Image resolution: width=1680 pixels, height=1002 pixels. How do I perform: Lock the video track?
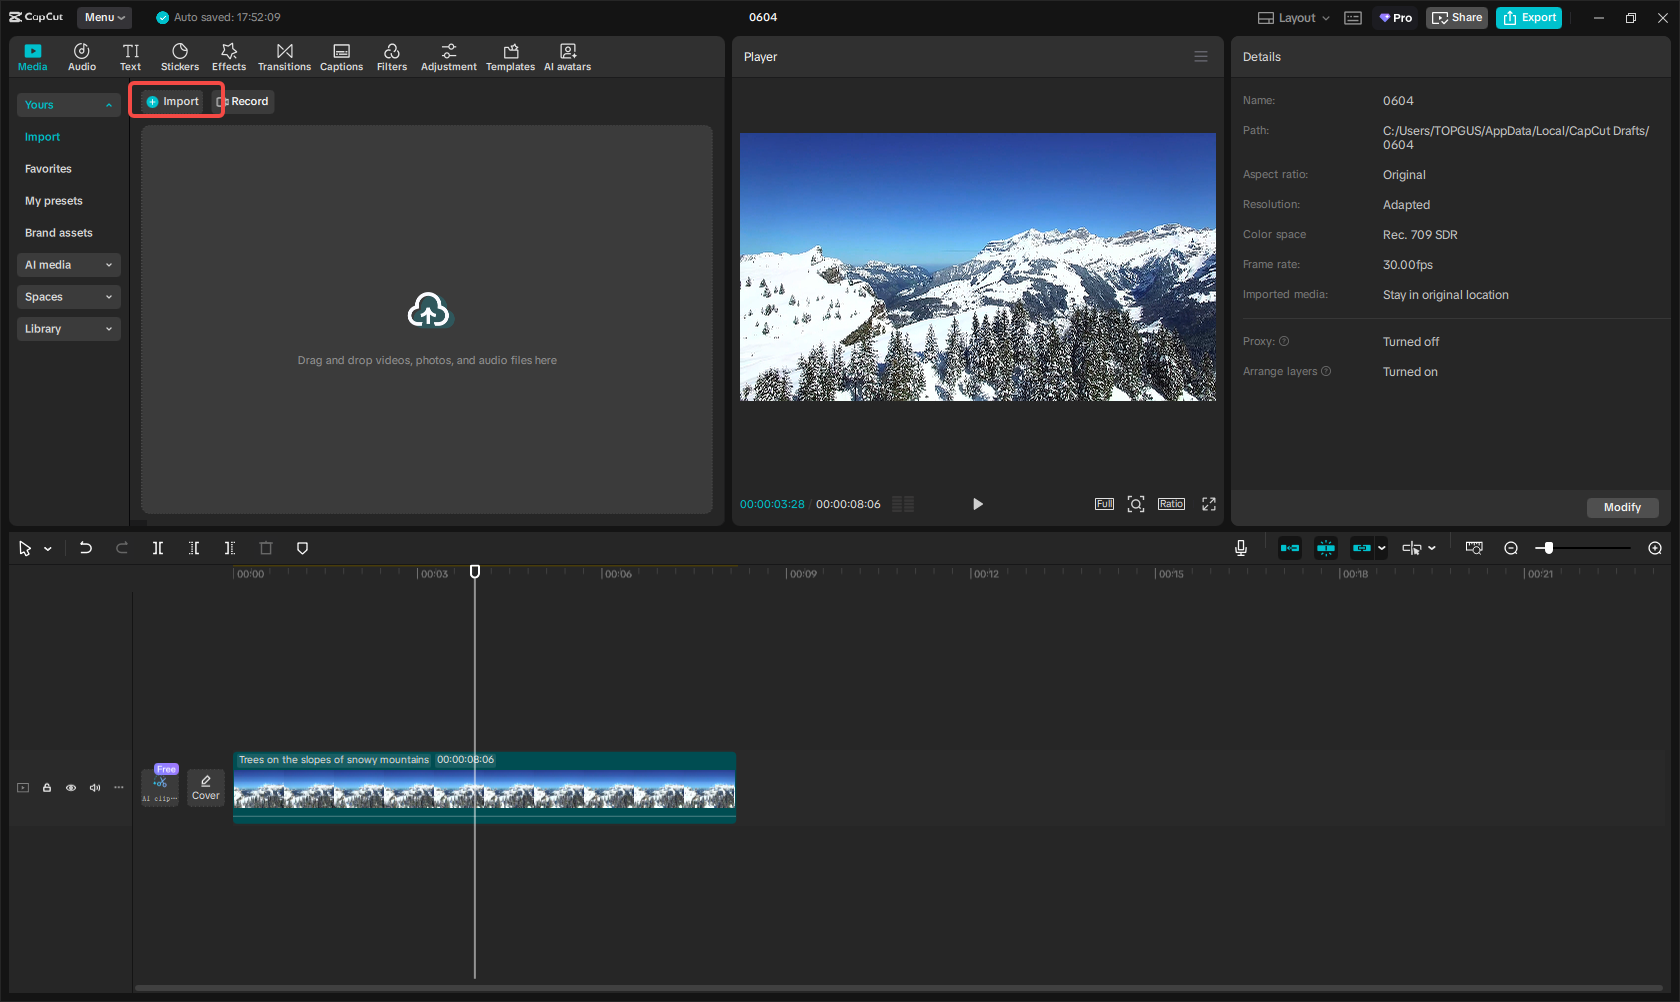pyautogui.click(x=47, y=788)
